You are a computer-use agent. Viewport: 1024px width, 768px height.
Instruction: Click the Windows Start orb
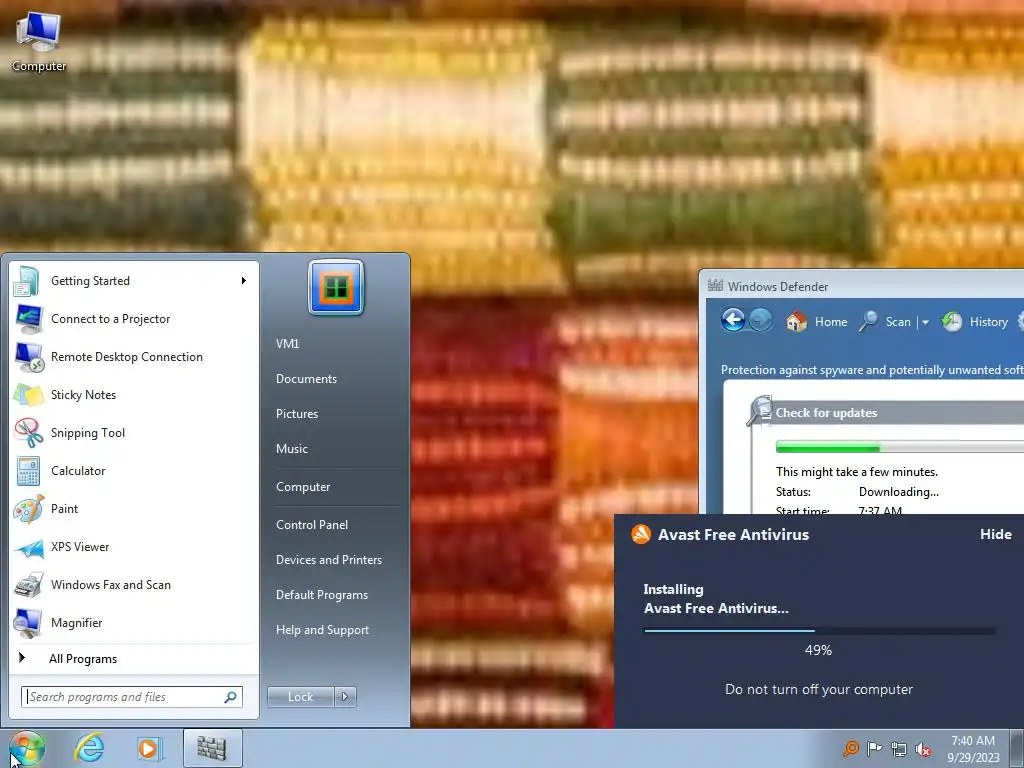point(26,748)
